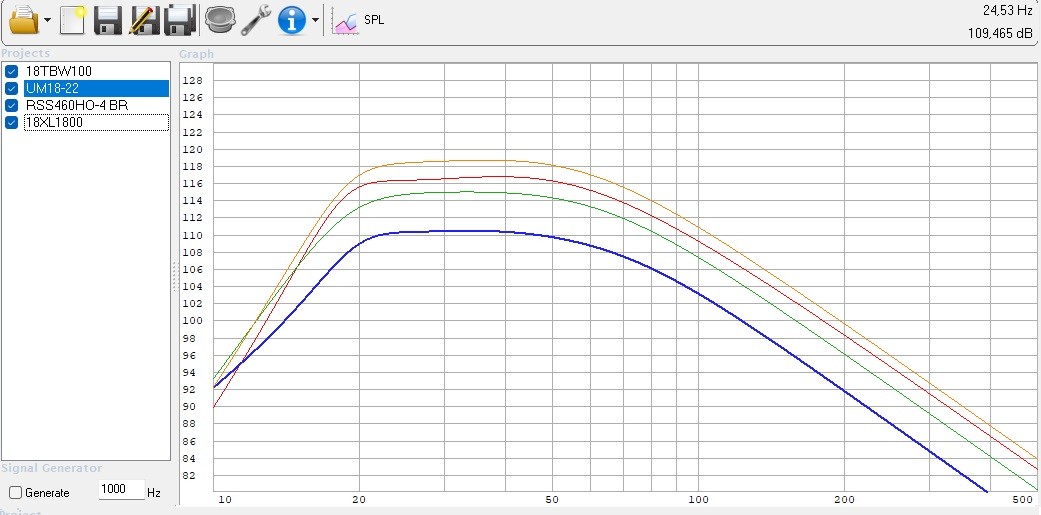Enable the Generate signal checkbox
This screenshot has height=515, width=1041.
coord(15,493)
